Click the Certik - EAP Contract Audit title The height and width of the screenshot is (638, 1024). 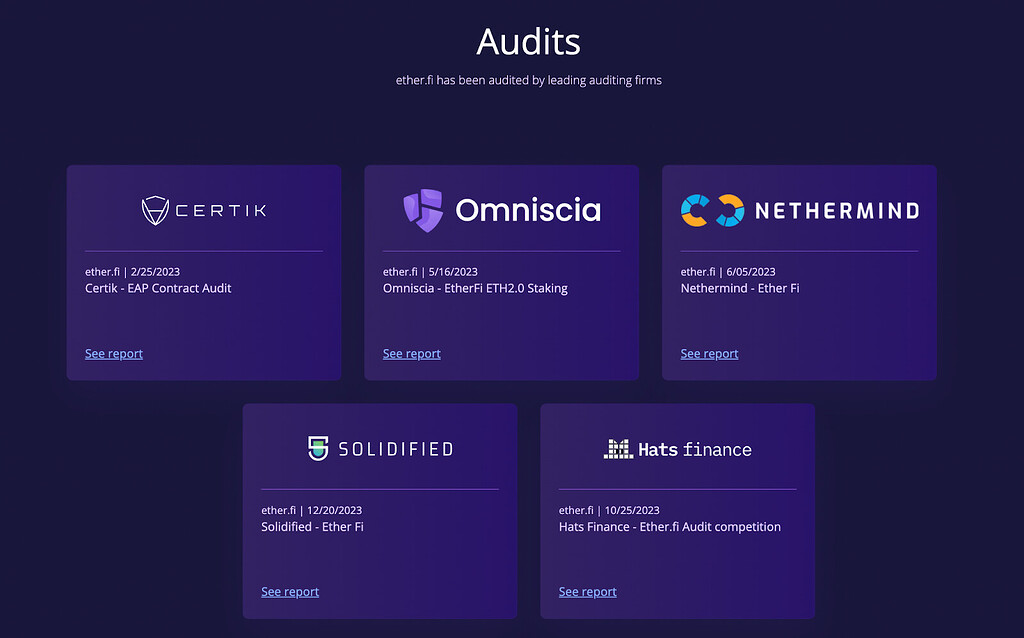click(x=158, y=287)
